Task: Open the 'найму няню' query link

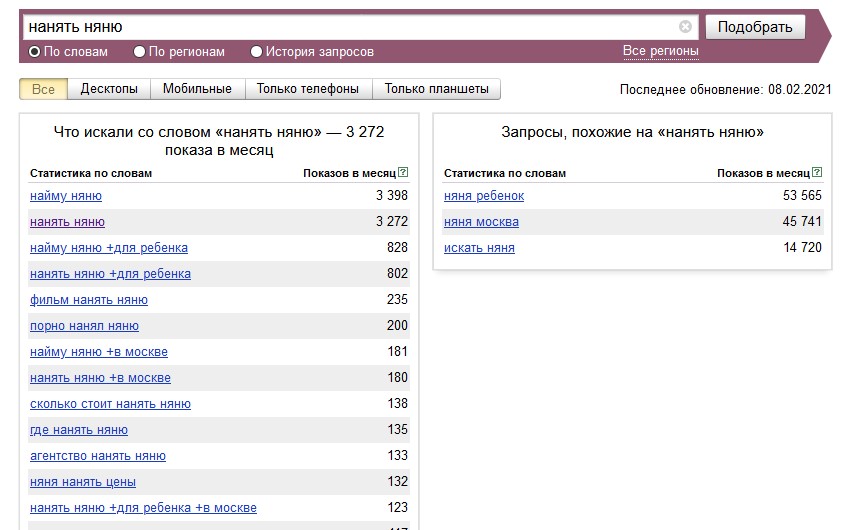Action: [66, 196]
